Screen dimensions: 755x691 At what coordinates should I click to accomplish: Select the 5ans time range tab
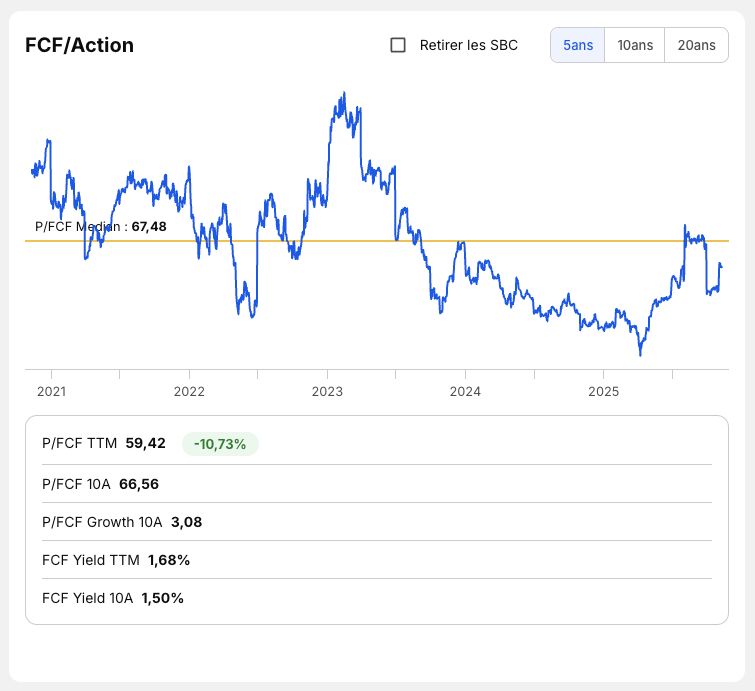point(577,45)
